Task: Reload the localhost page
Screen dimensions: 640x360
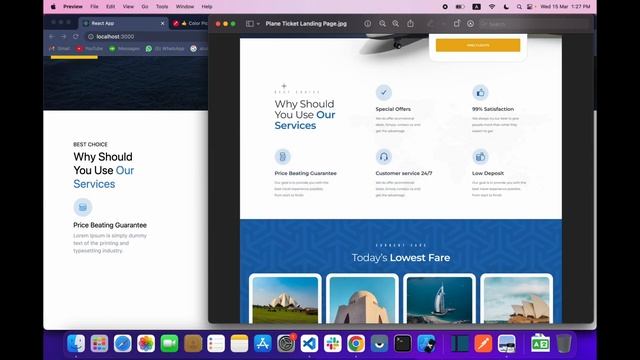Action: click(76, 36)
